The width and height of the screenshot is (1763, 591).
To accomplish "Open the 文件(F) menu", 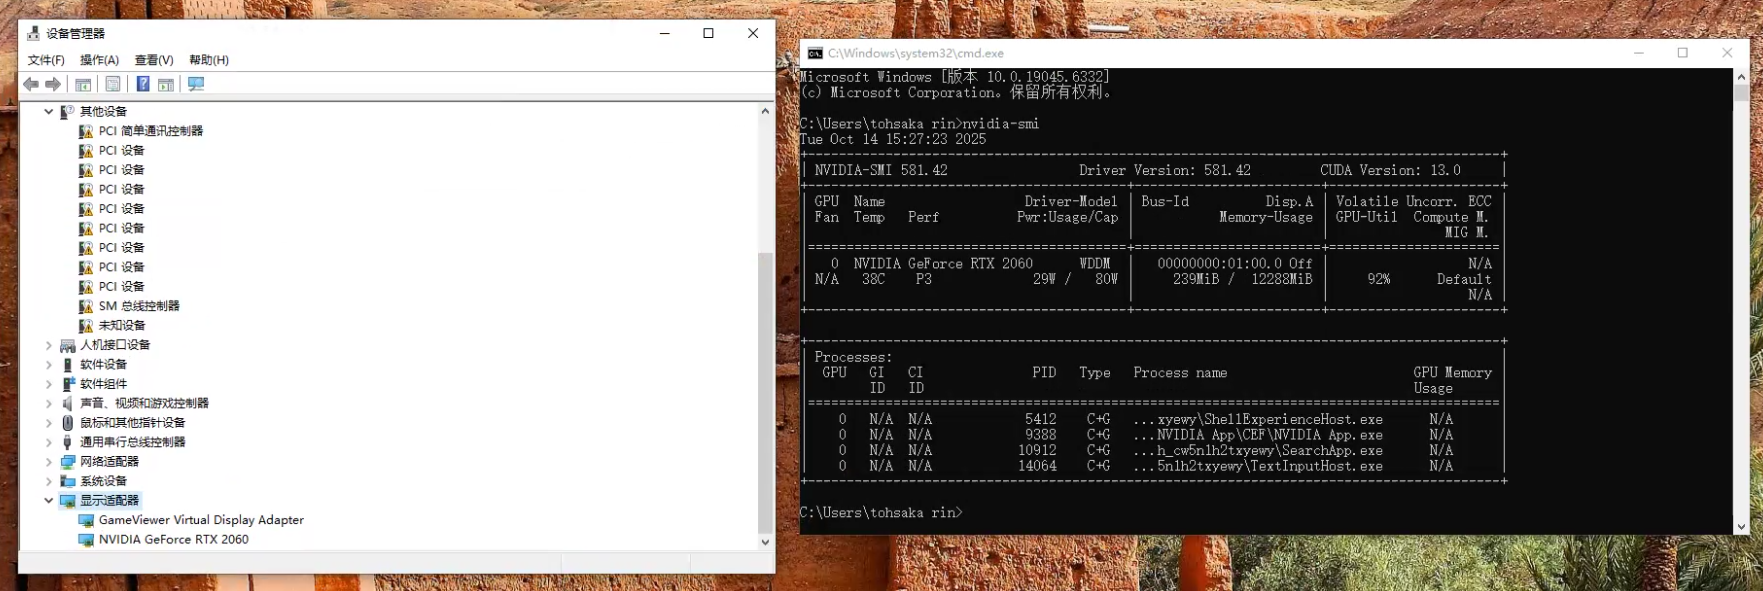I will pyautogui.click(x=46, y=60).
